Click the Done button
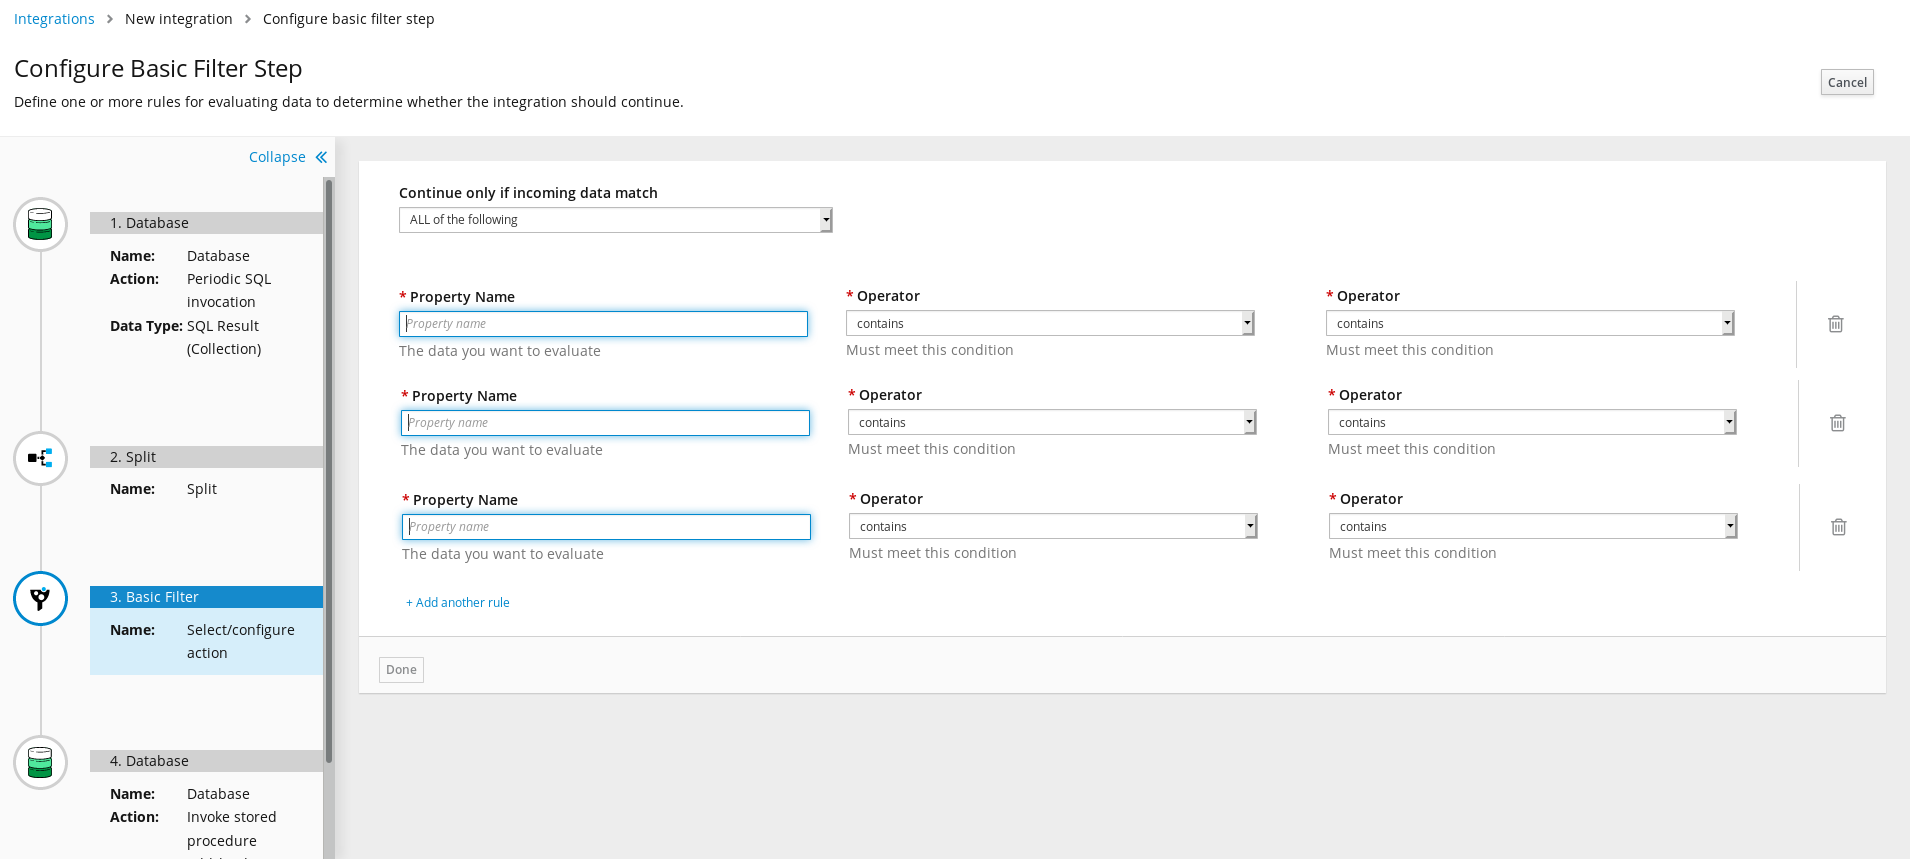Screen dimensions: 1910x859 pos(401,670)
